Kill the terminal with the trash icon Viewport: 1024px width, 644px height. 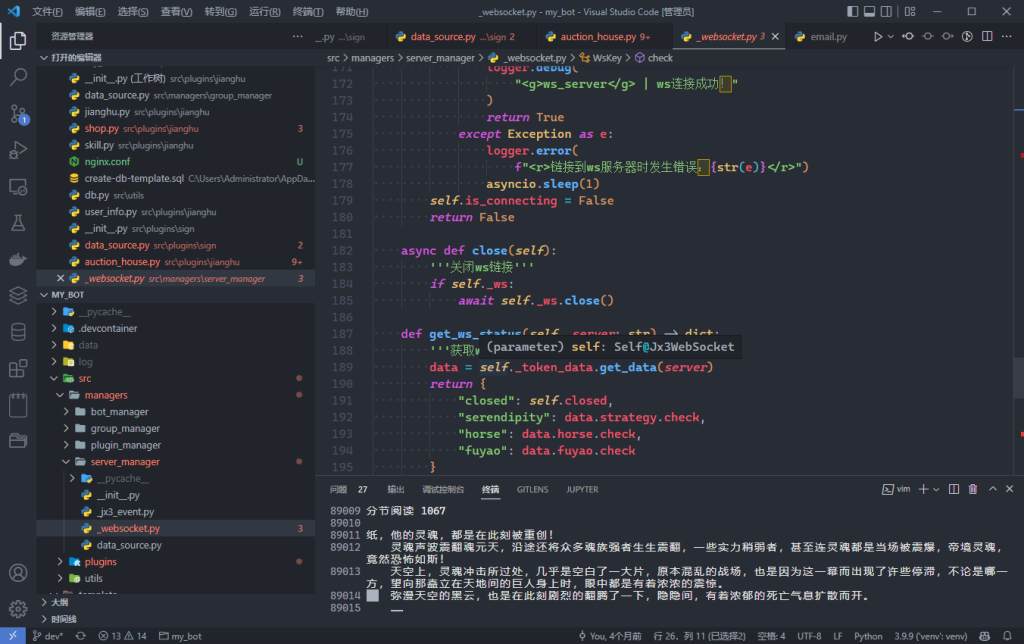click(x=973, y=488)
